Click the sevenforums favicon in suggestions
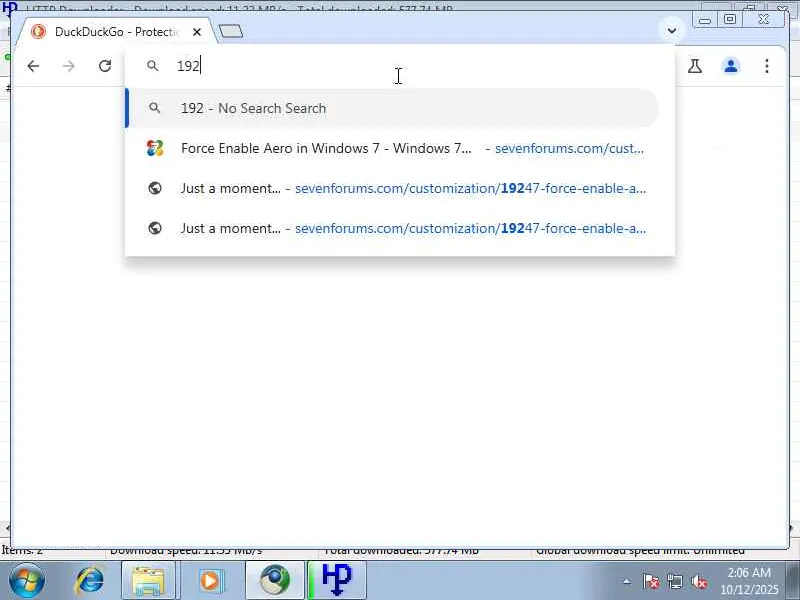800x600 pixels. click(x=155, y=148)
